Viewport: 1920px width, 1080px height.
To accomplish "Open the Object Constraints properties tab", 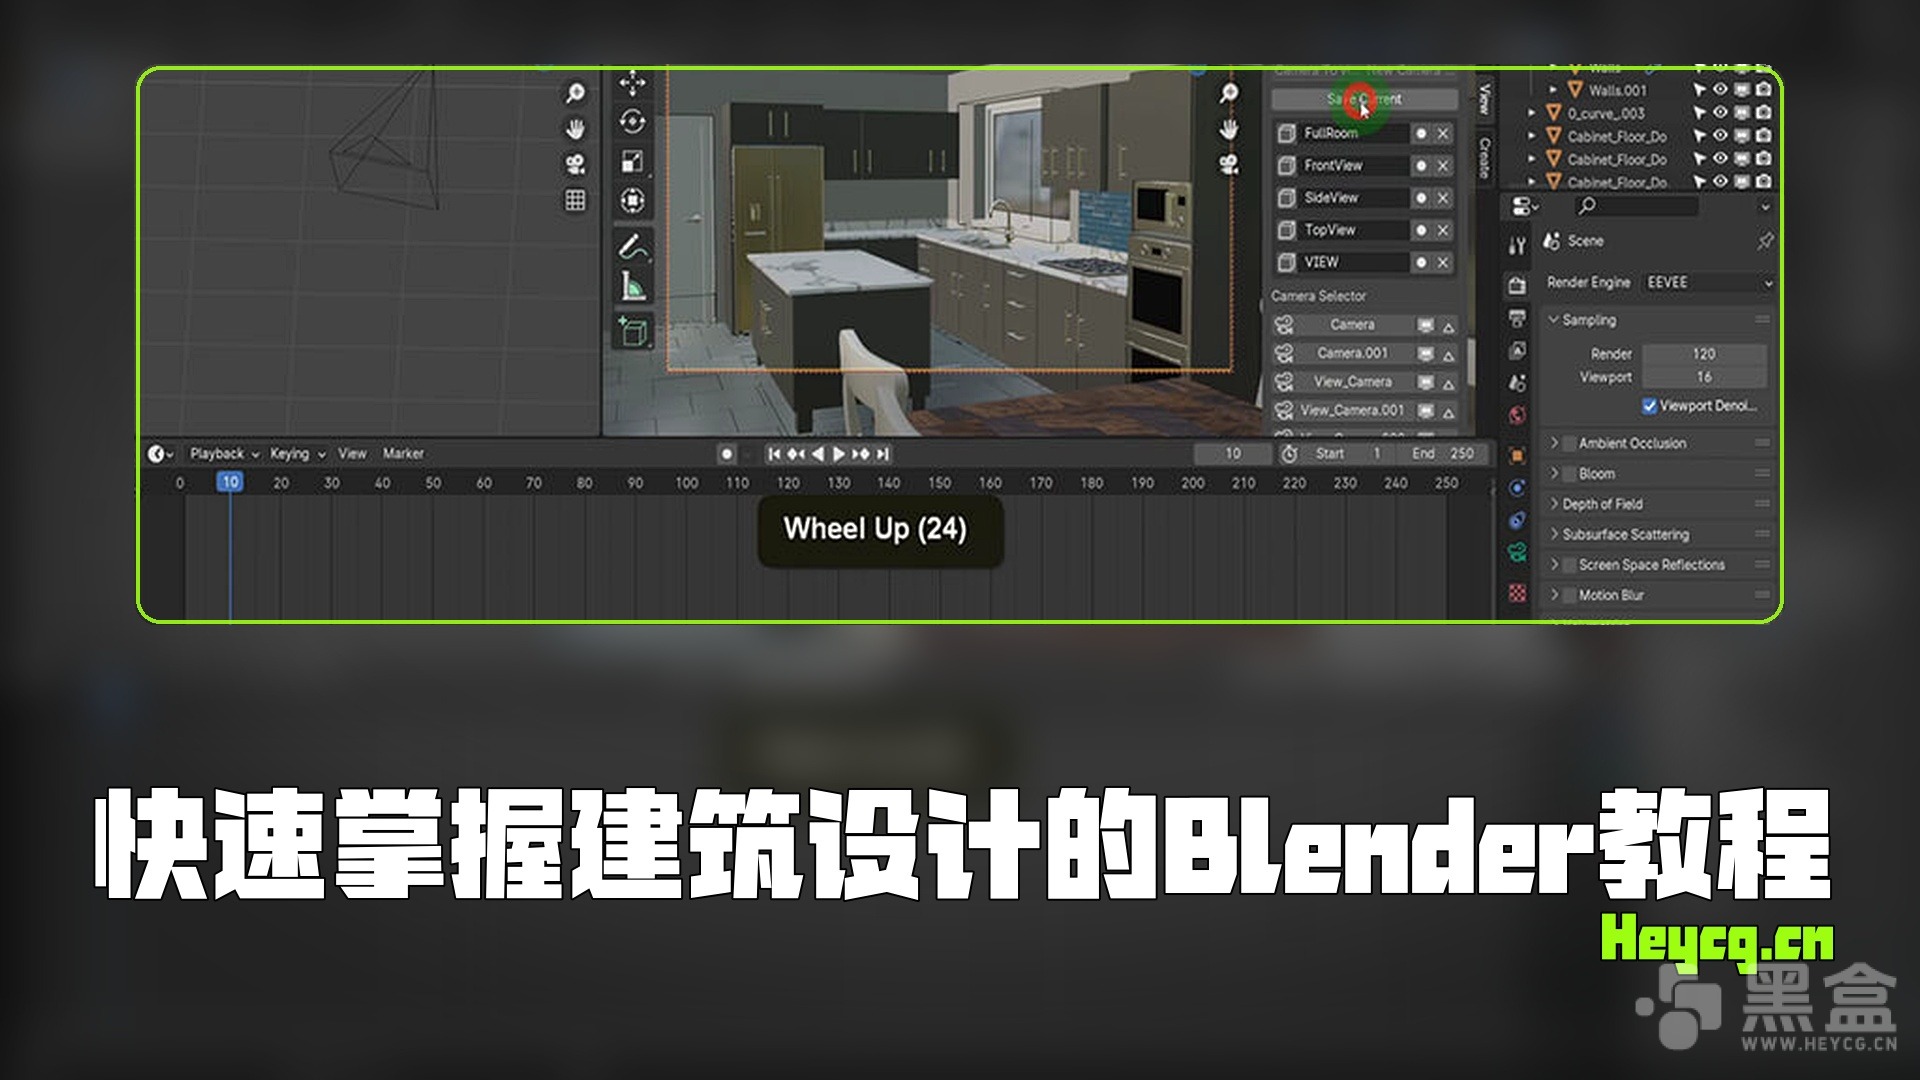I will pyautogui.click(x=1517, y=520).
